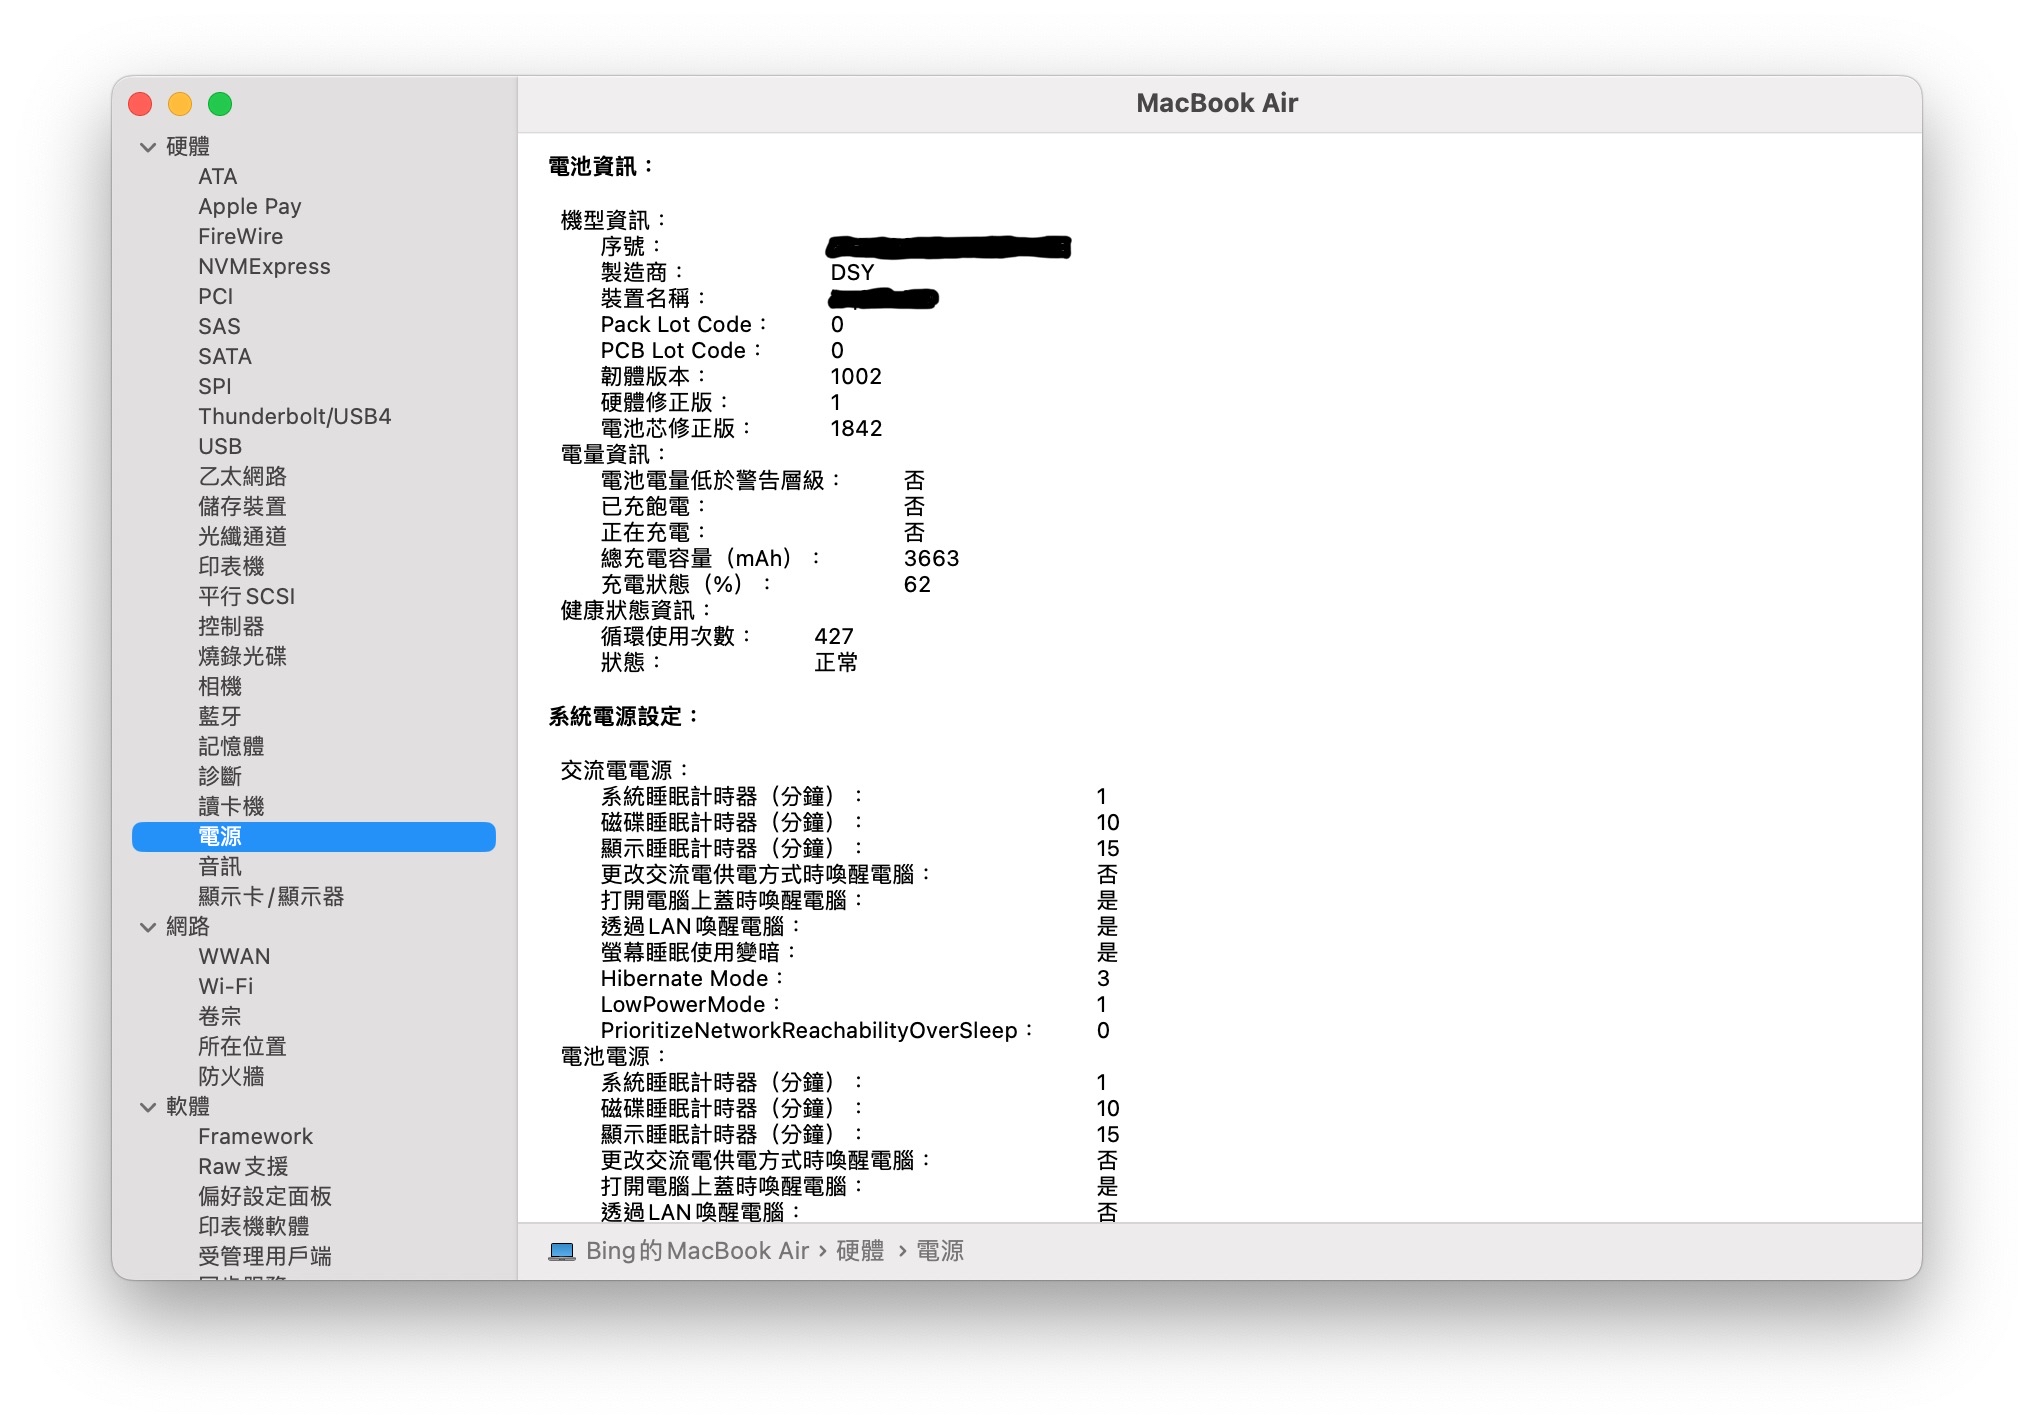Screen dimensions: 2034x1428
Task: Open the FireWire hardware entry
Action: pyautogui.click(x=241, y=237)
